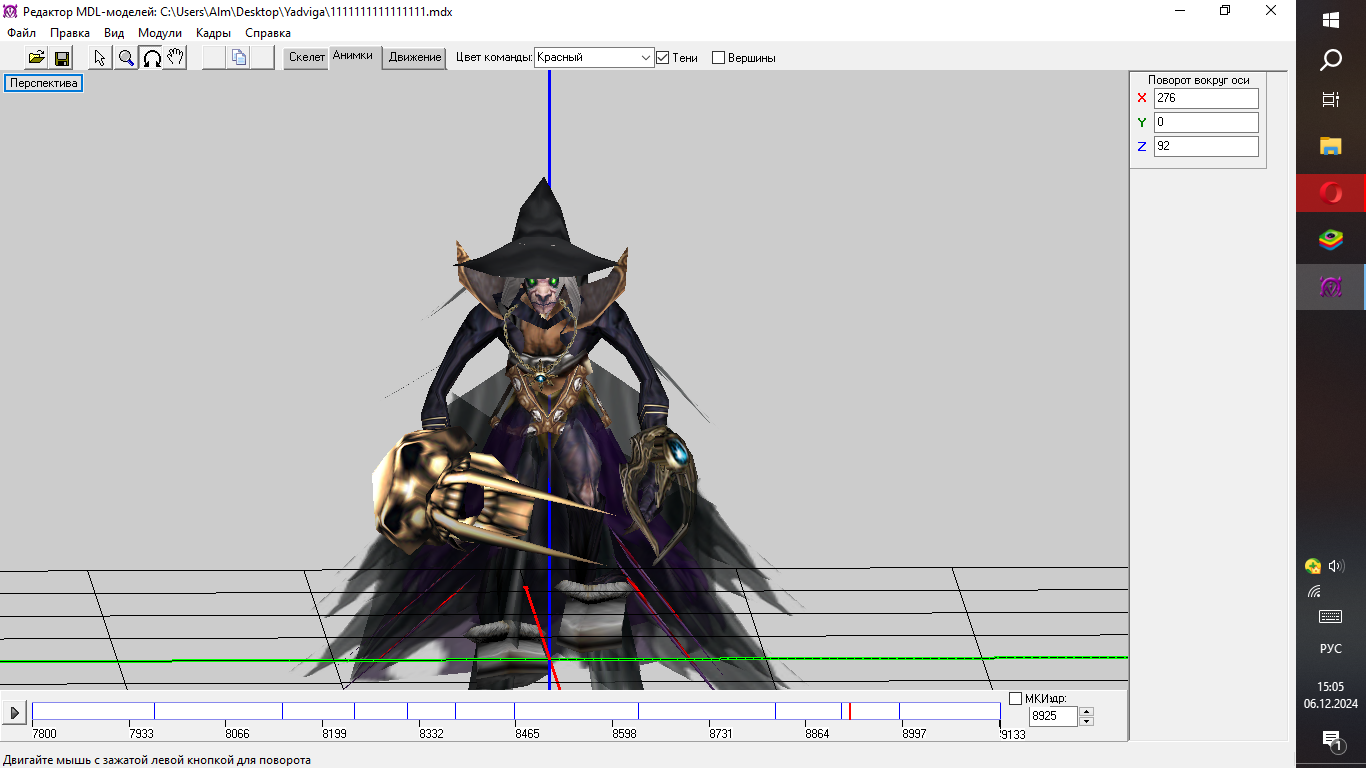Open the Модули menu
The image size is (1366, 768).
pos(160,33)
